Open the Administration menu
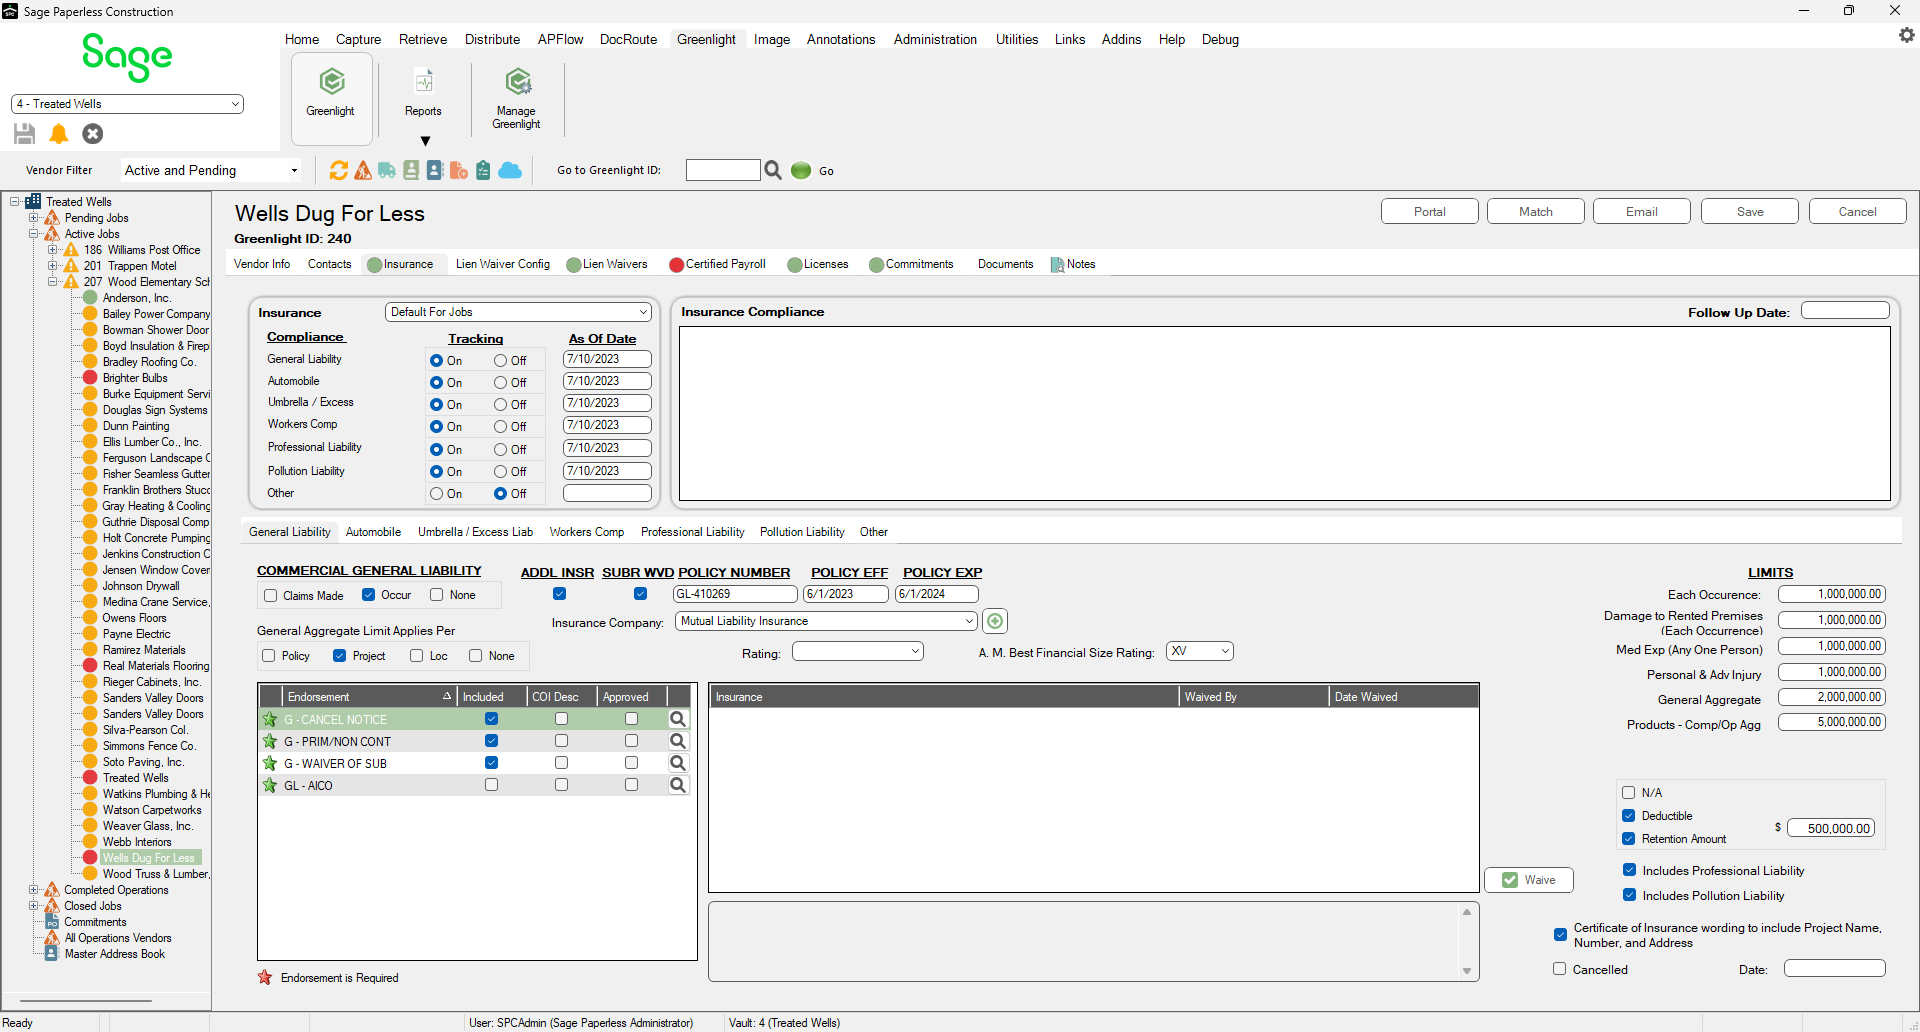1920x1032 pixels. pyautogui.click(x=935, y=39)
